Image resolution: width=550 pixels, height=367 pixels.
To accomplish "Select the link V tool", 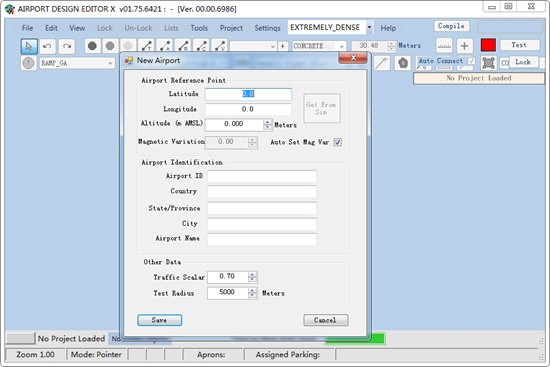I will pos(219,46).
